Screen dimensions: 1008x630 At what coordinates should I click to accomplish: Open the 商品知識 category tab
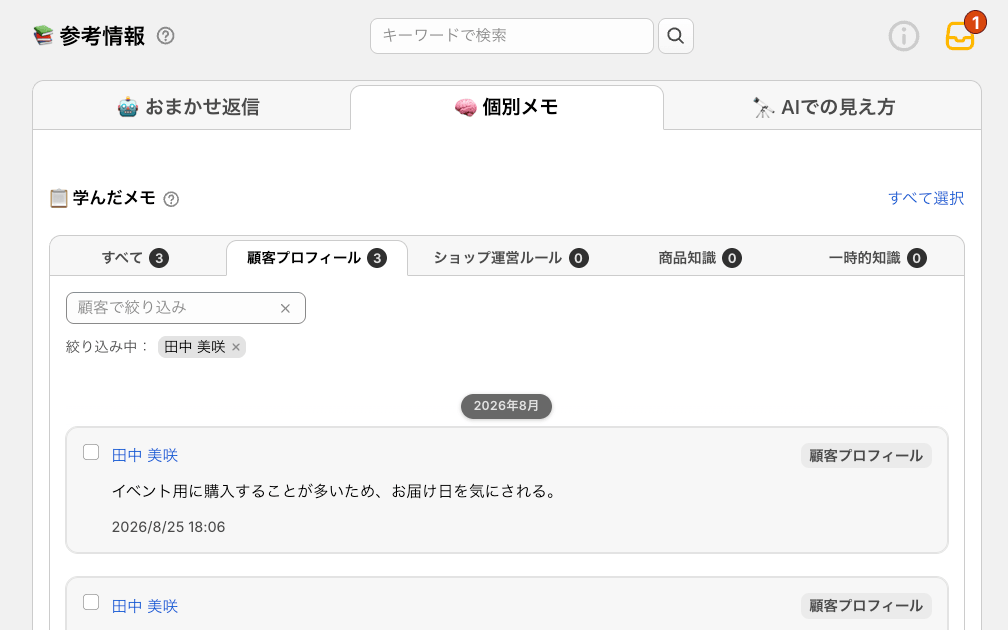tap(699, 258)
